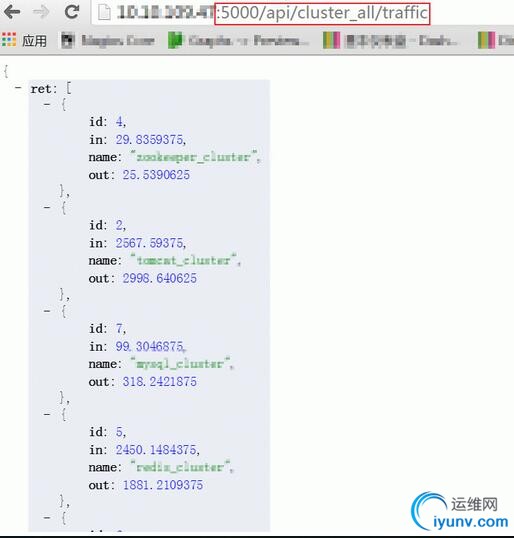The image size is (514, 538).
Task: Go back with the browser back arrow
Action: 12,12
